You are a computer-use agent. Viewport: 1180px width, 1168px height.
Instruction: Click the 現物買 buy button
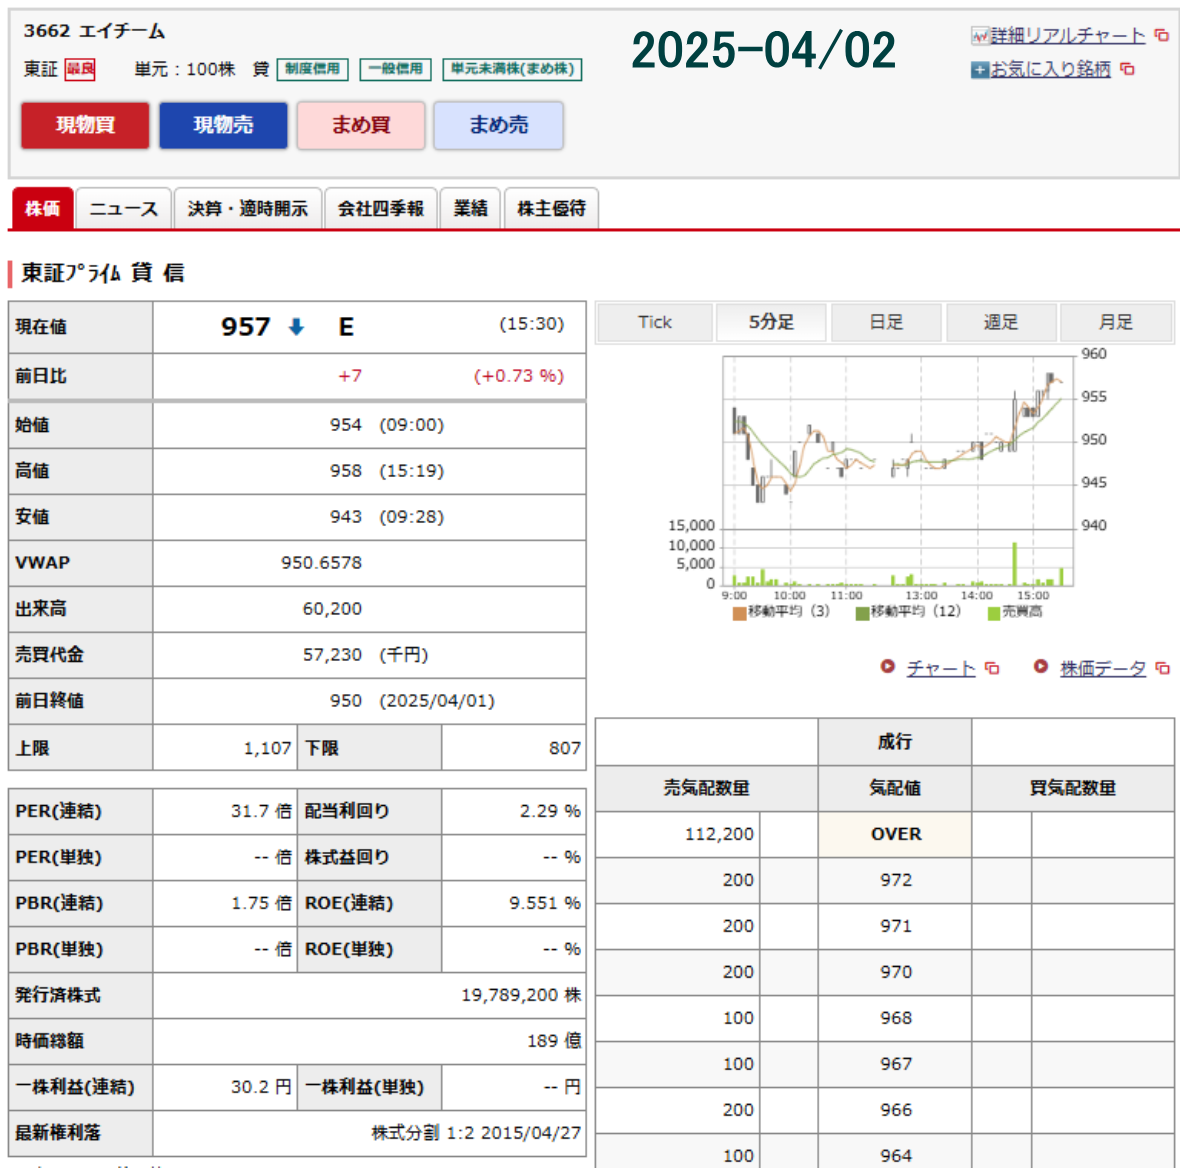point(85,125)
